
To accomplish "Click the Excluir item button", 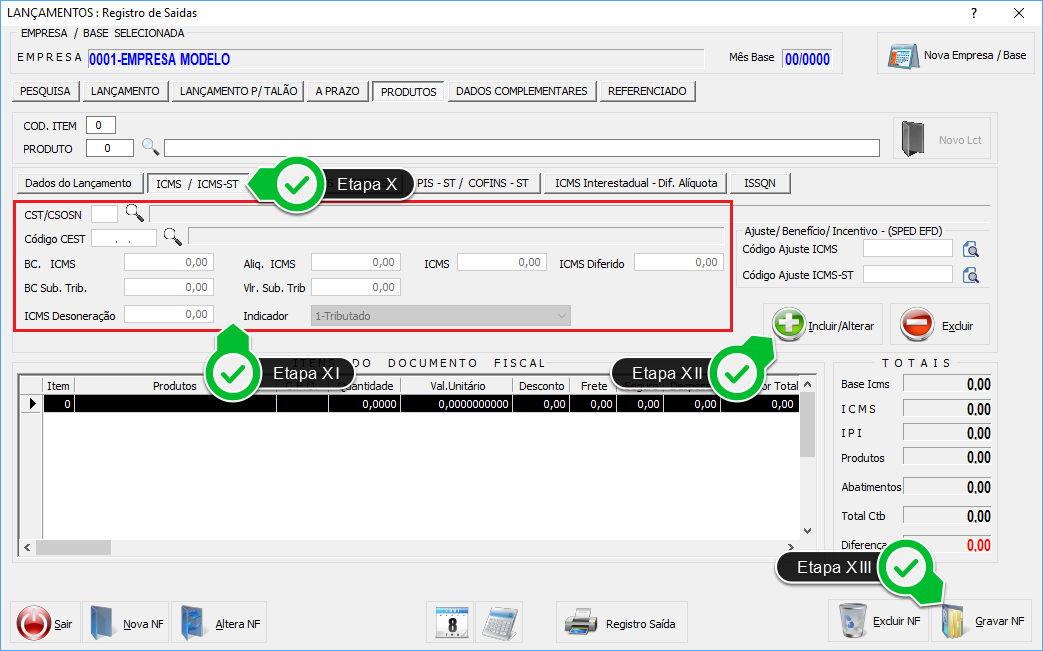I will 939,326.
